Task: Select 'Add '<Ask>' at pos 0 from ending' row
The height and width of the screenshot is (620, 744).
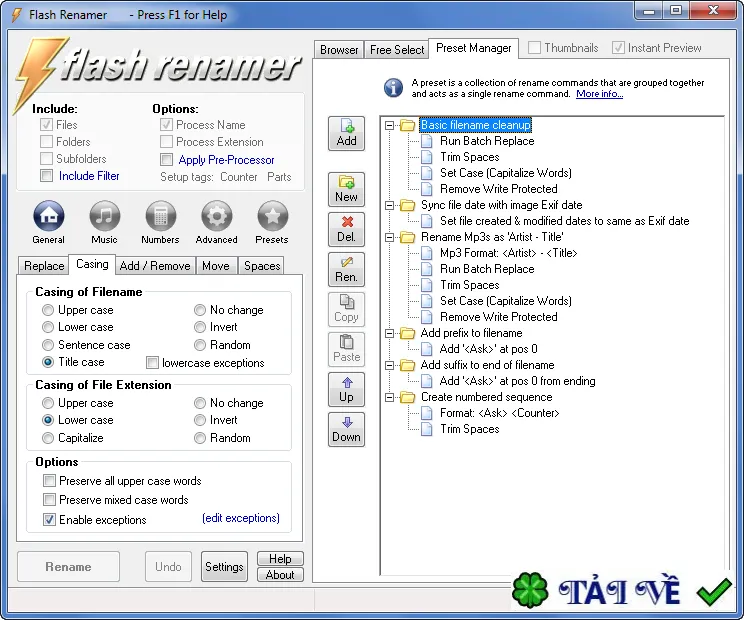Action: [517, 381]
